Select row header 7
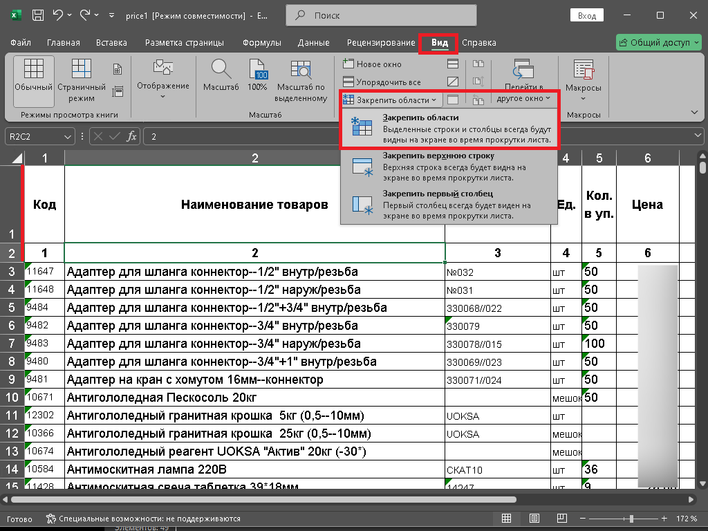Screen dimensions: 708x531 (12, 343)
